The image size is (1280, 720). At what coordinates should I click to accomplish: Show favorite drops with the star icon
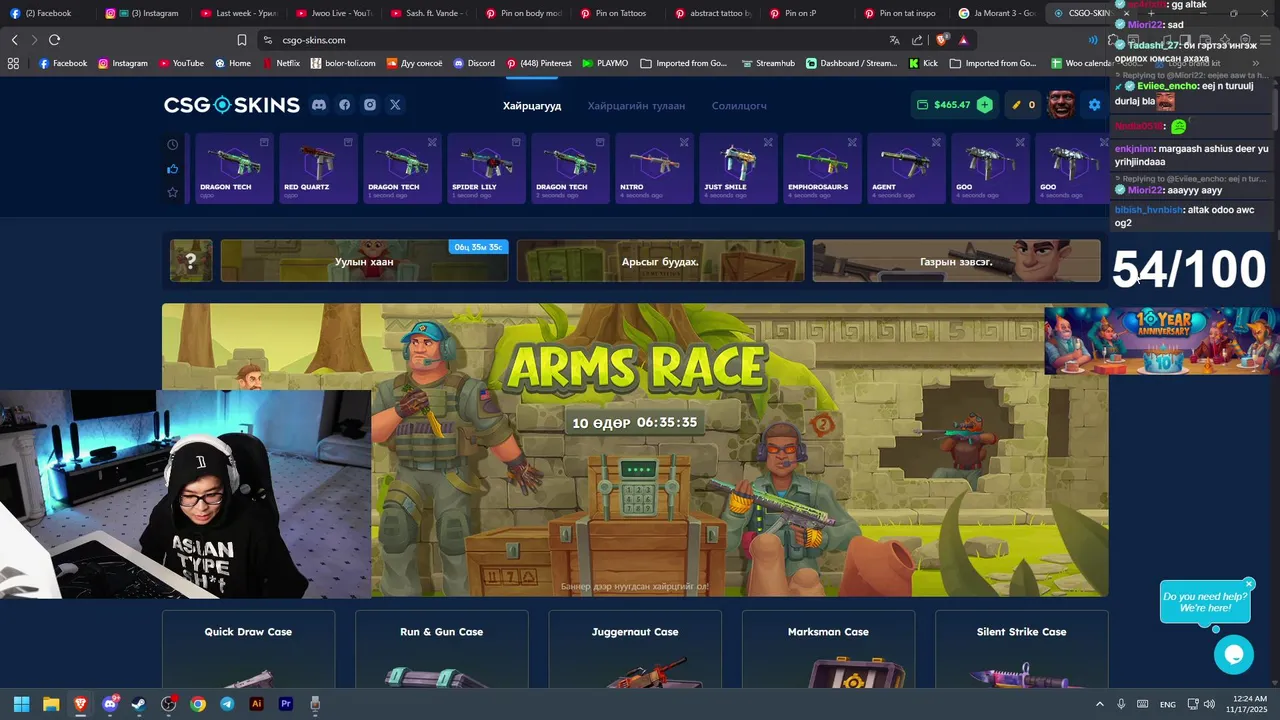[x=172, y=192]
